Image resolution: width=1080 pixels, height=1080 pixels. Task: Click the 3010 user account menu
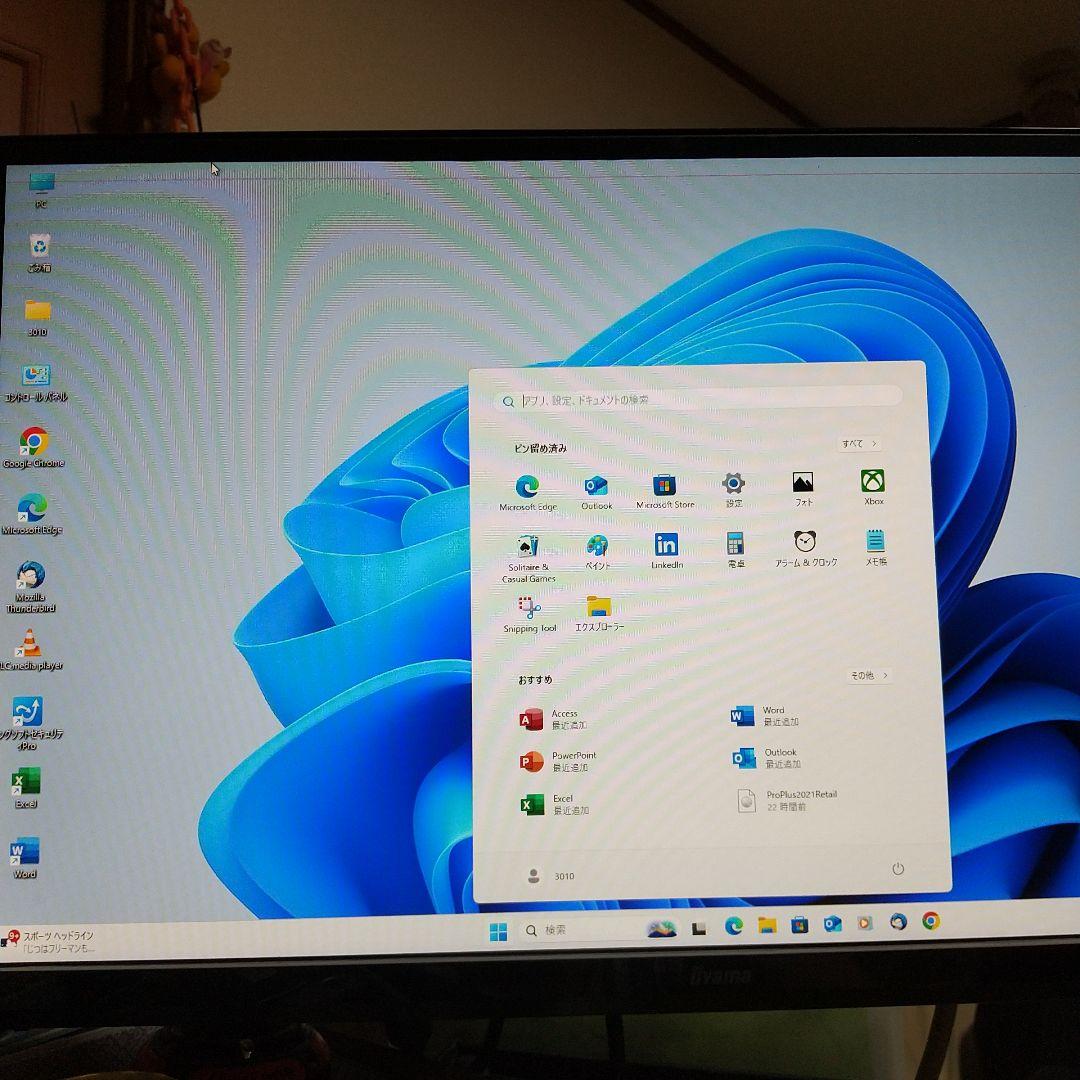550,875
